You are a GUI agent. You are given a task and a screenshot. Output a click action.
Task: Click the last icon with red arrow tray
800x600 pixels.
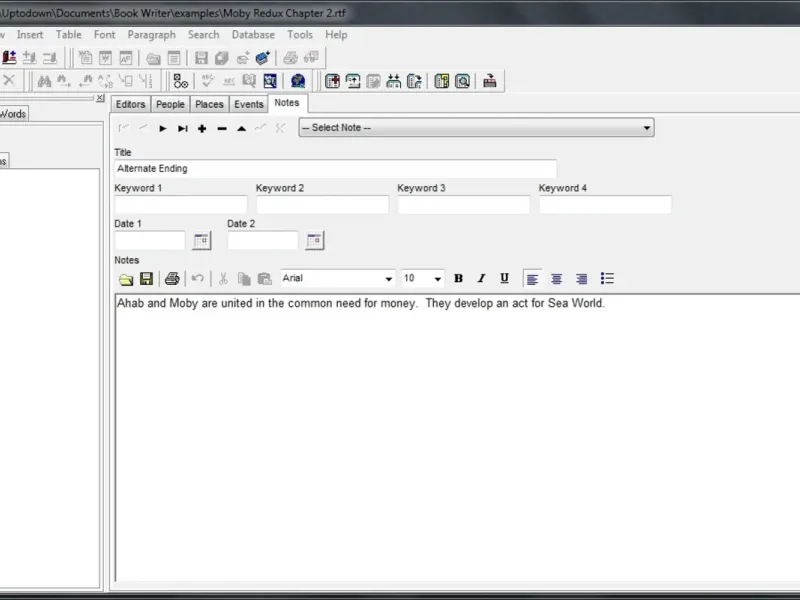[490, 81]
